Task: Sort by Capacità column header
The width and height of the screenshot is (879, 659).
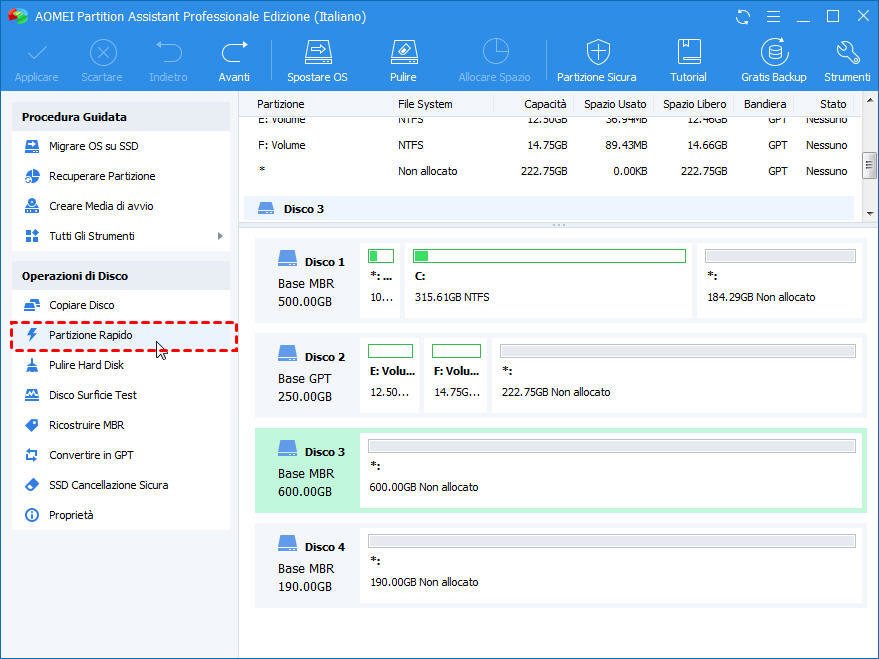Action: click(545, 104)
